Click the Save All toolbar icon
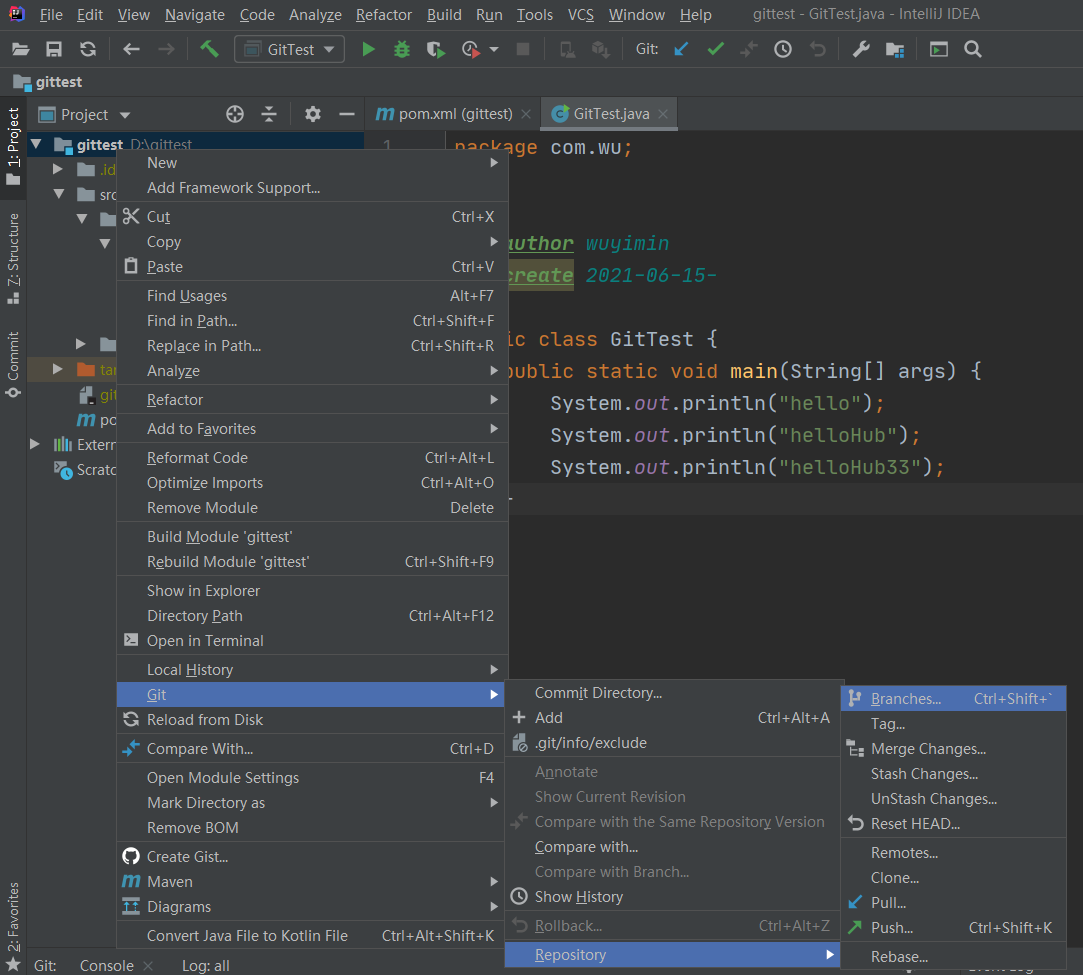The image size is (1083, 975). click(x=54, y=49)
